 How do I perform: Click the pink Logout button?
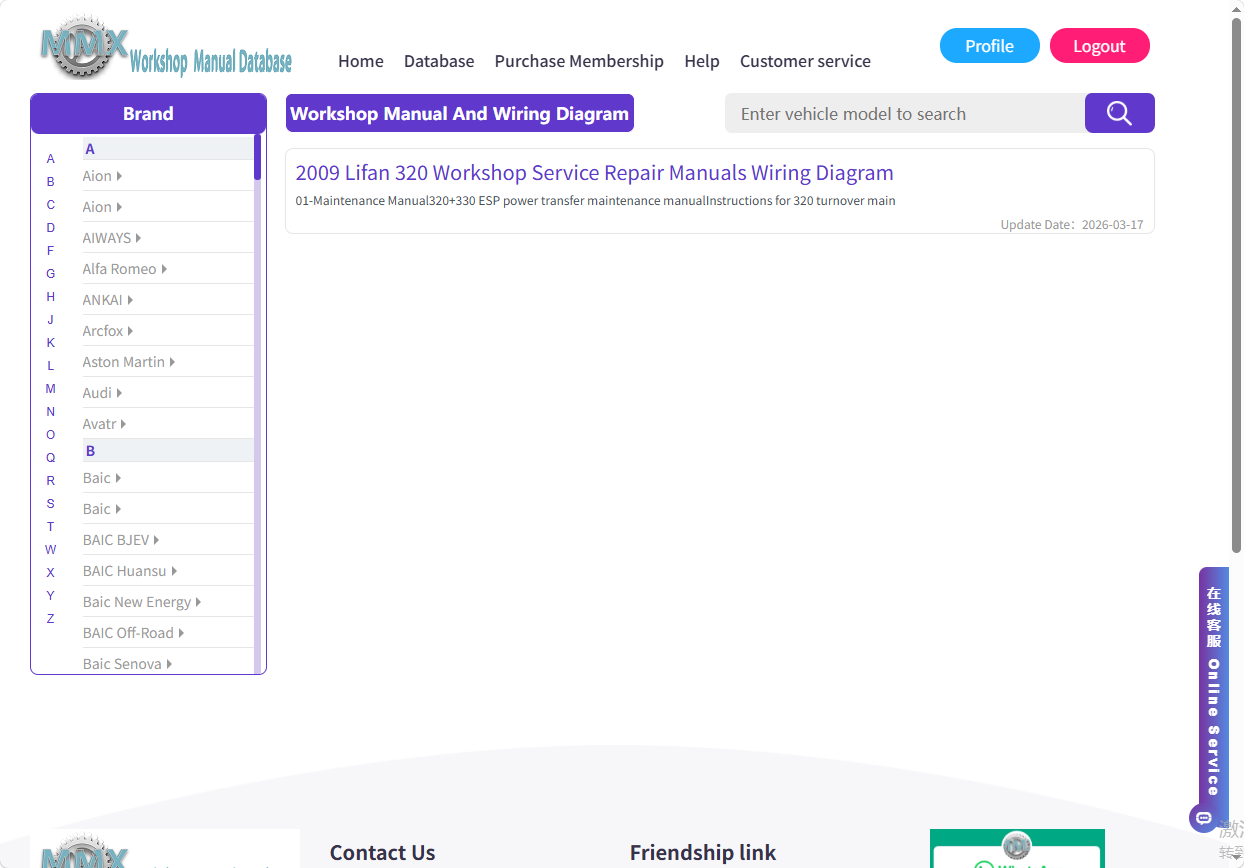coord(1100,46)
